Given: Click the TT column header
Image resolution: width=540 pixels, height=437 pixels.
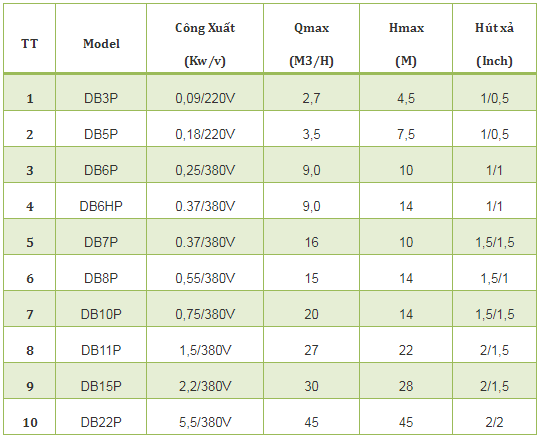Looking at the screenshot, I should (x=29, y=44).
